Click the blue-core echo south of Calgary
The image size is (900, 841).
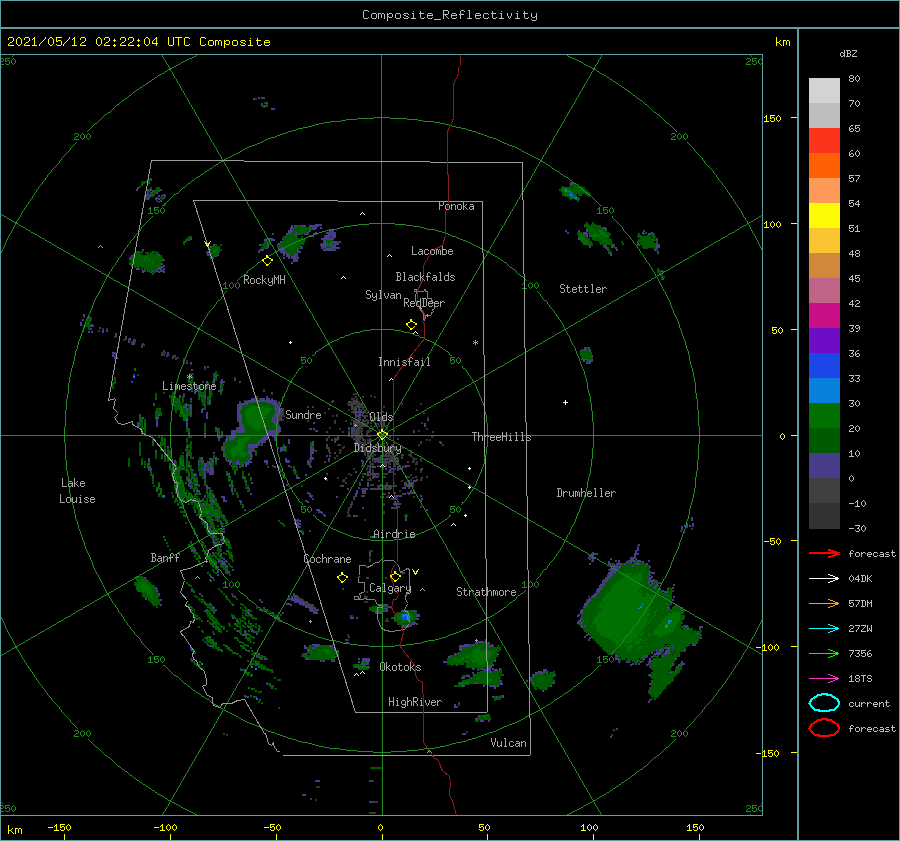coord(405,618)
